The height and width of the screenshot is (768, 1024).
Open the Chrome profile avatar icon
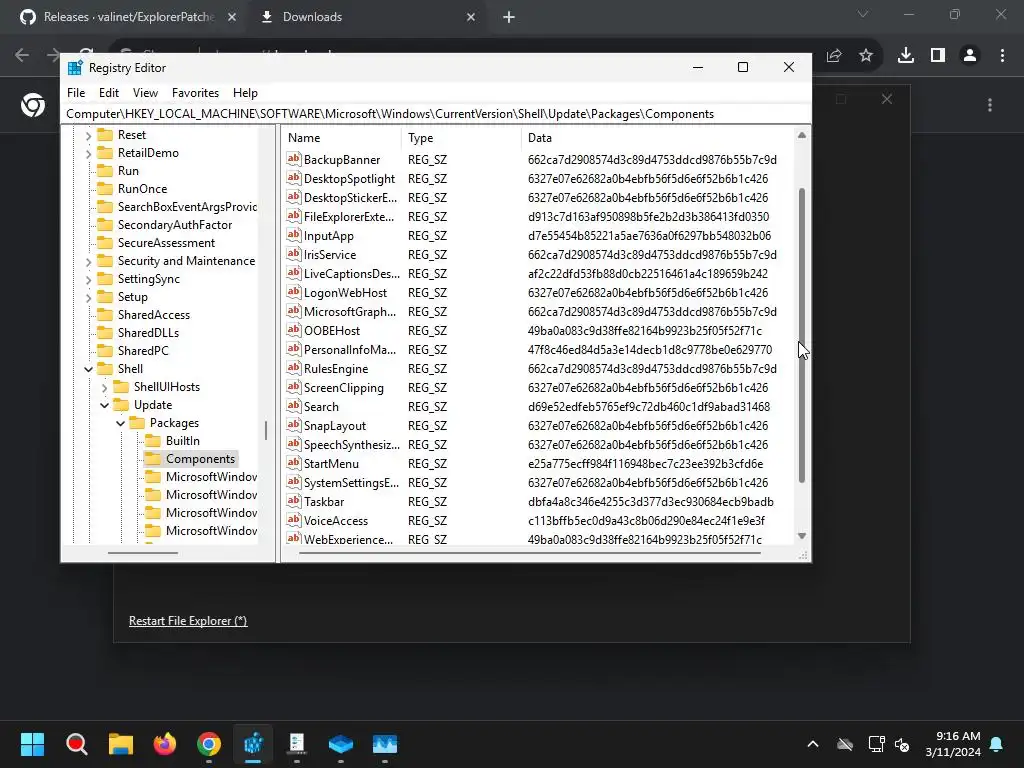pyautogui.click(x=970, y=56)
